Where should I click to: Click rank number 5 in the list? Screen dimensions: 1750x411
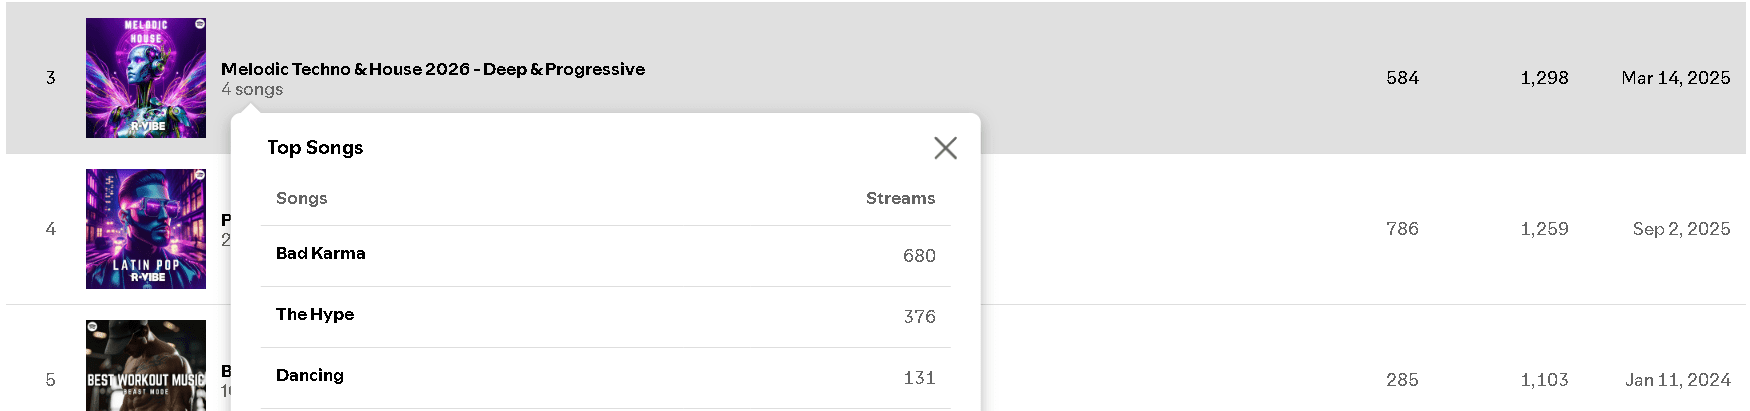pyautogui.click(x=50, y=380)
